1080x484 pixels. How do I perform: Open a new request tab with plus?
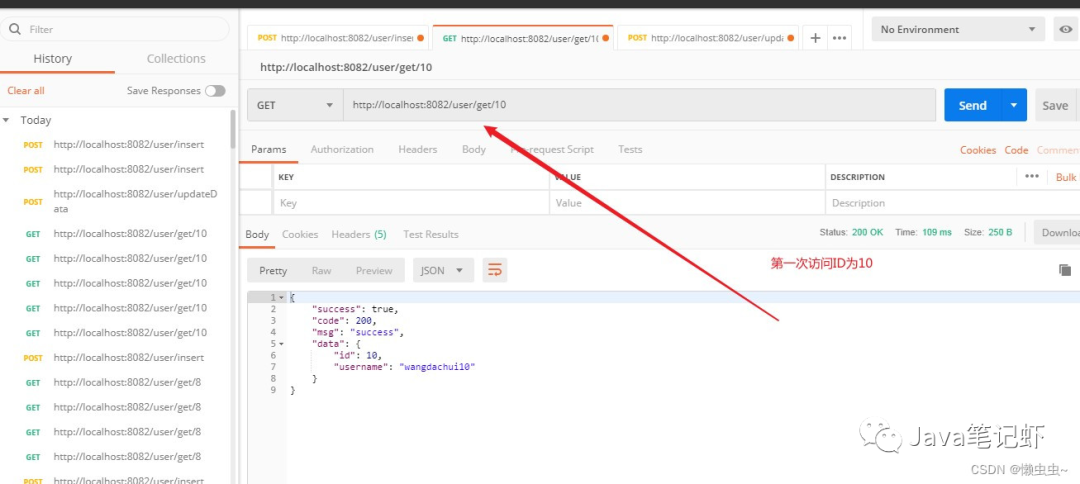[815, 38]
